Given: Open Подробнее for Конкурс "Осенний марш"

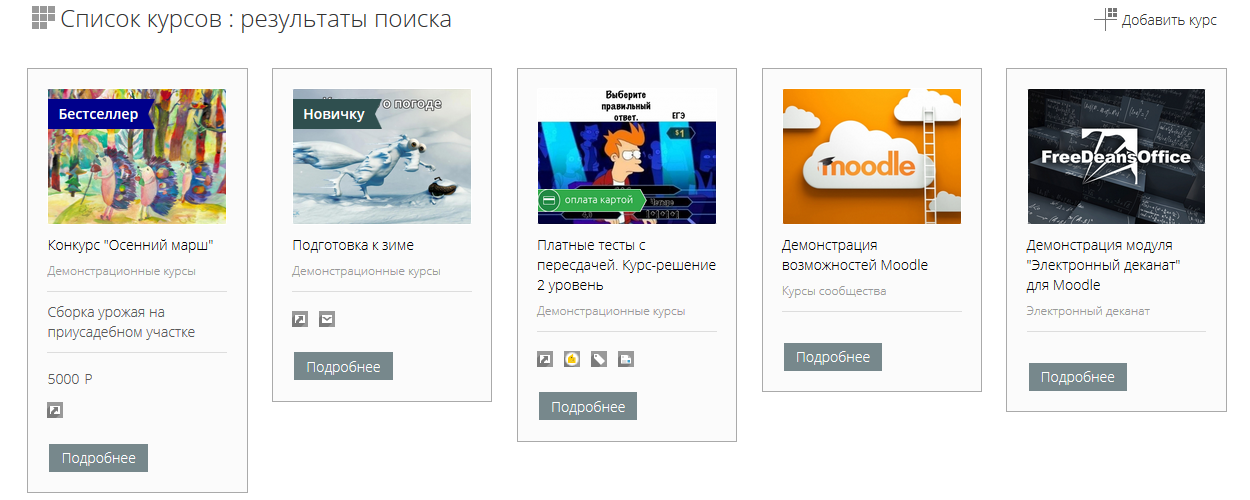Looking at the screenshot, I should coord(98,458).
